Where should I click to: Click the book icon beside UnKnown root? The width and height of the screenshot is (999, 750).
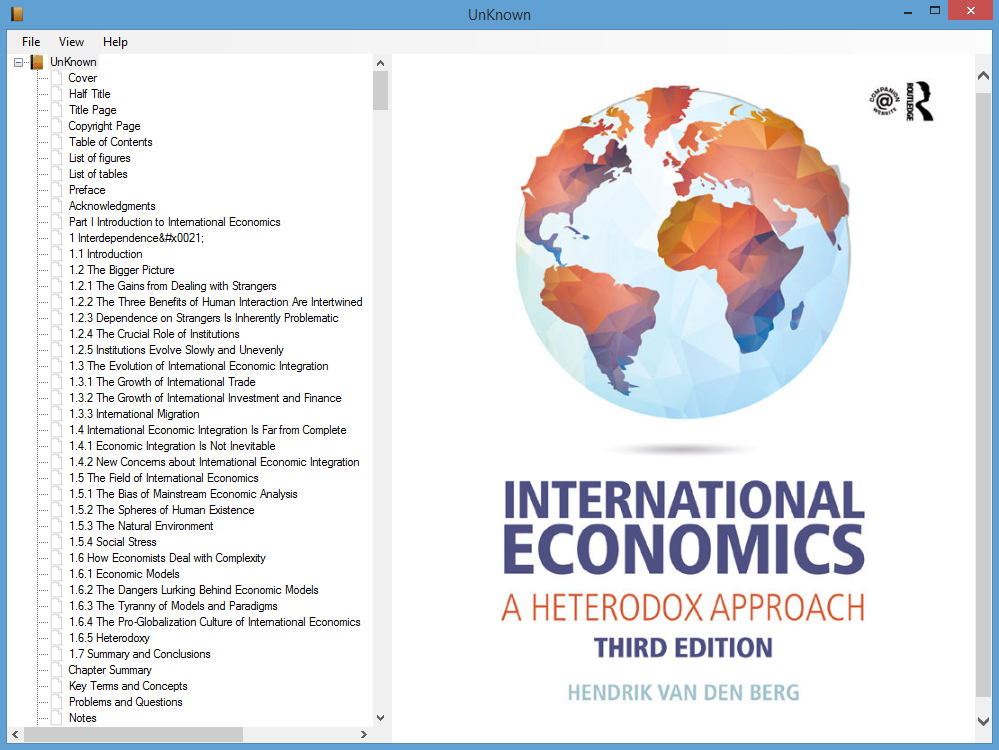[37, 62]
